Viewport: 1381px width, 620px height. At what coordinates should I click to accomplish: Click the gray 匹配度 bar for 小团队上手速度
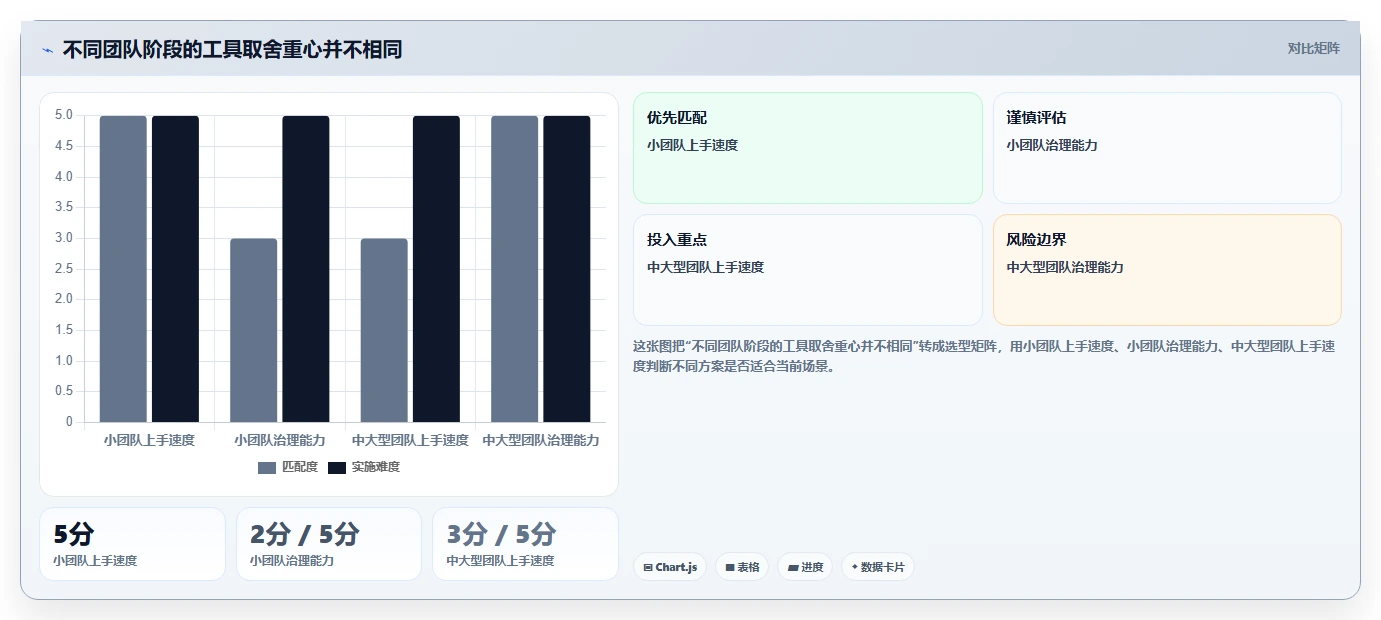pyautogui.click(x=123, y=269)
